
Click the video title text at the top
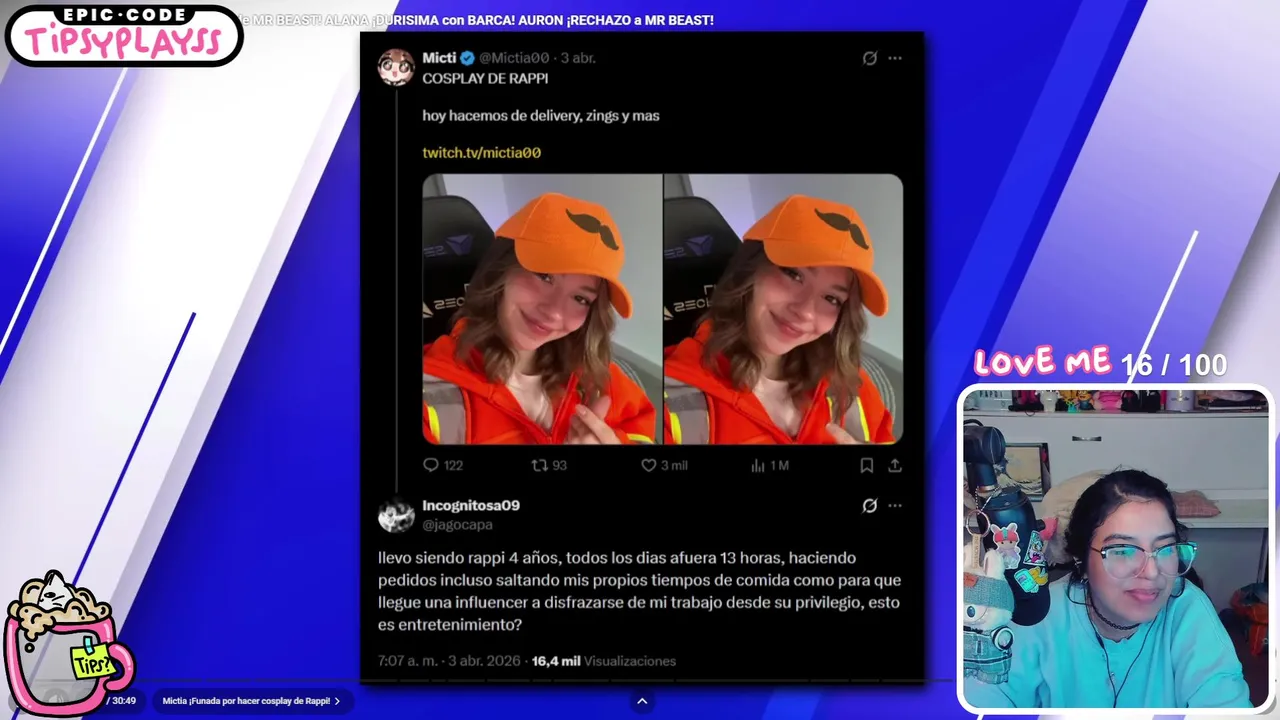(x=476, y=20)
